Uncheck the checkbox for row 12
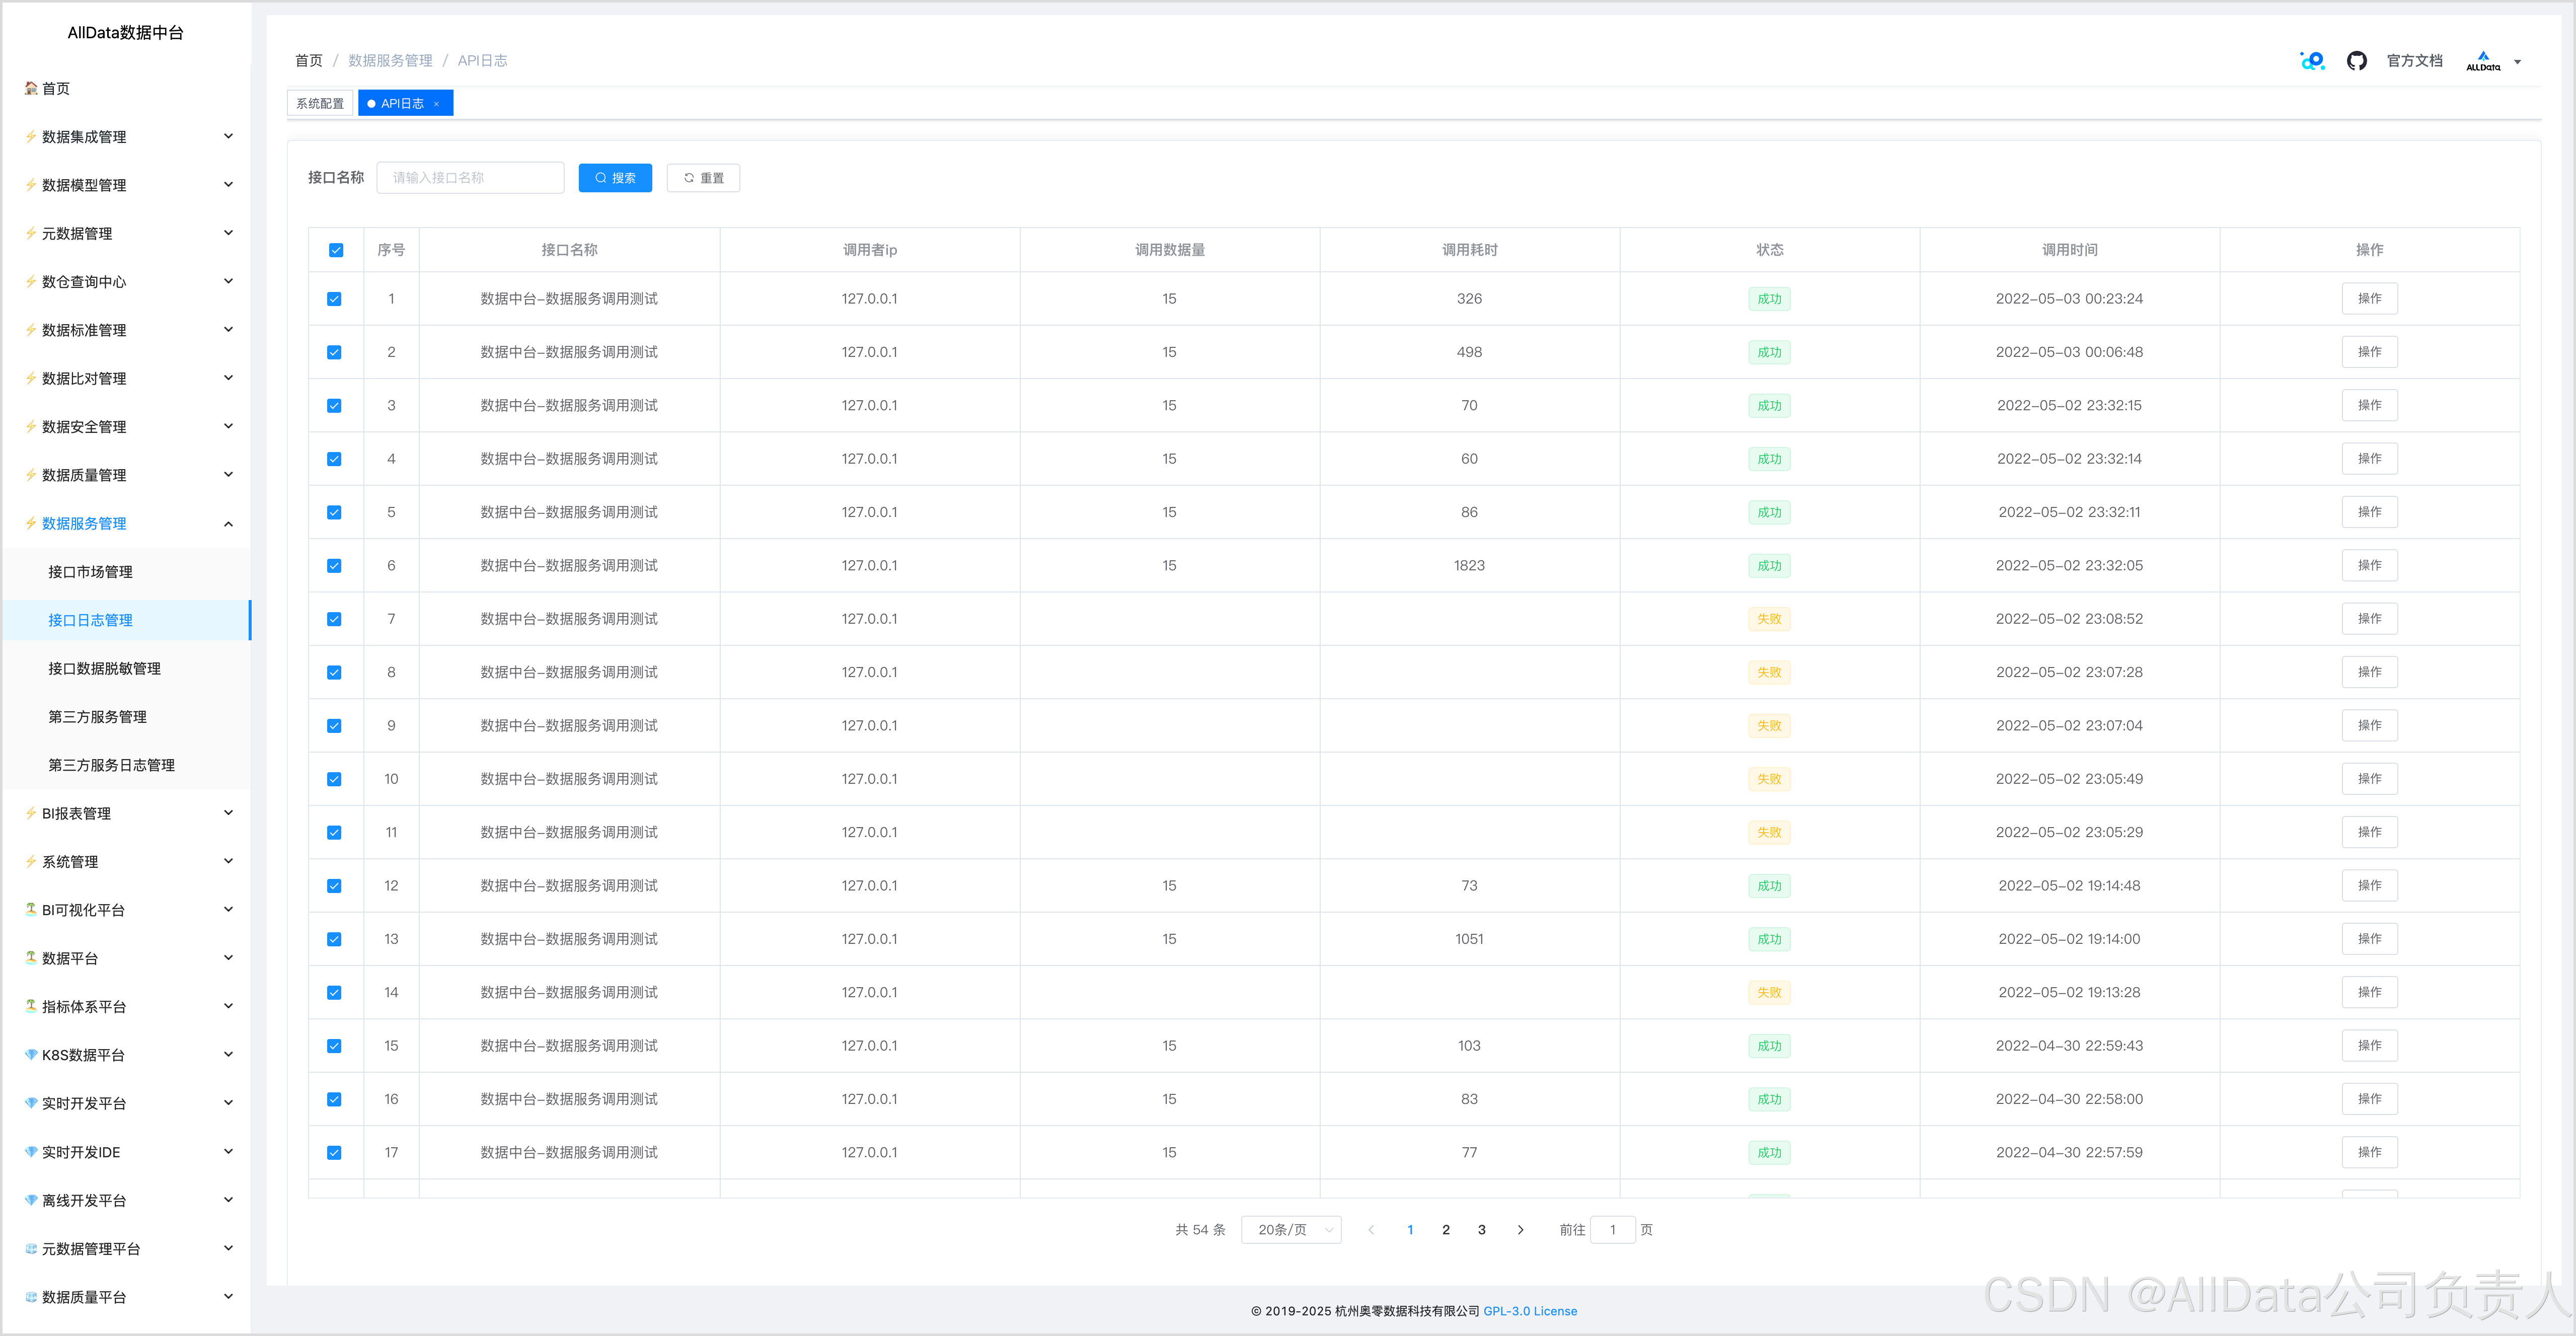Image resolution: width=2576 pixels, height=1336 pixels. point(334,886)
